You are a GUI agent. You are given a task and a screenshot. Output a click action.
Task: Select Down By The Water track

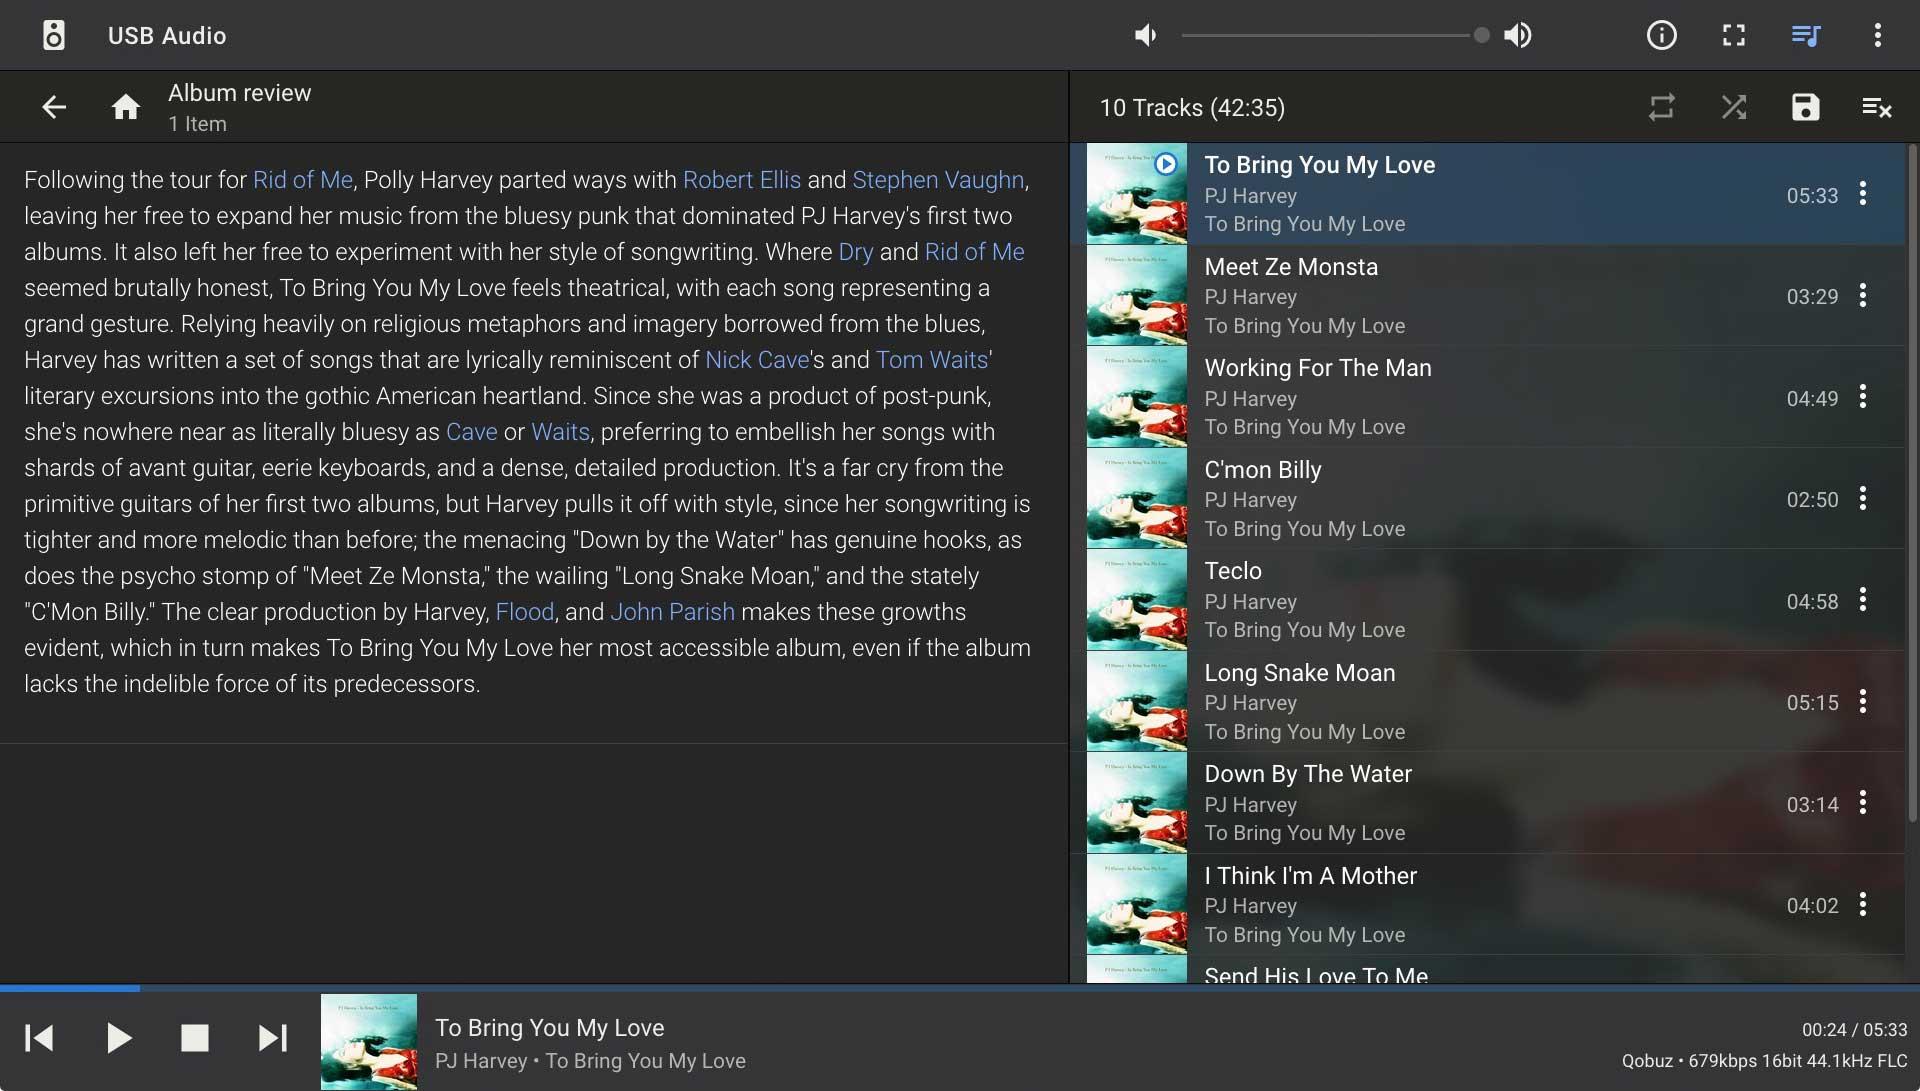1307,774
